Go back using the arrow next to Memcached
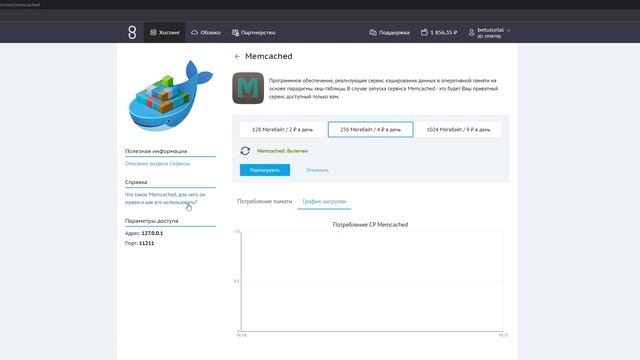The height and width of the screenshot is (360, 640). click(237, 56)
